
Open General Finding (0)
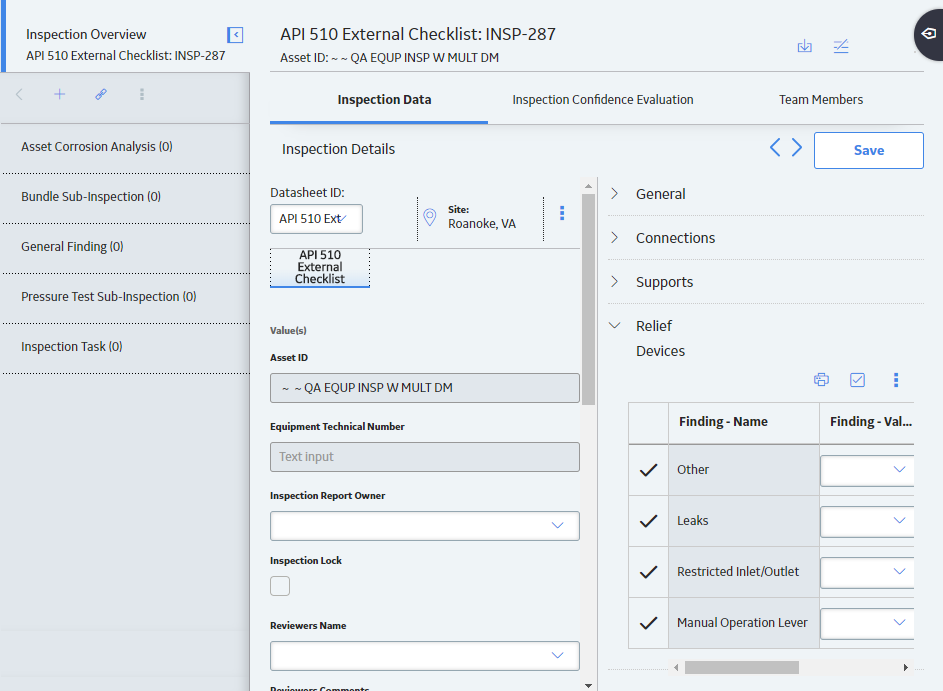click(x=125, y=247)
